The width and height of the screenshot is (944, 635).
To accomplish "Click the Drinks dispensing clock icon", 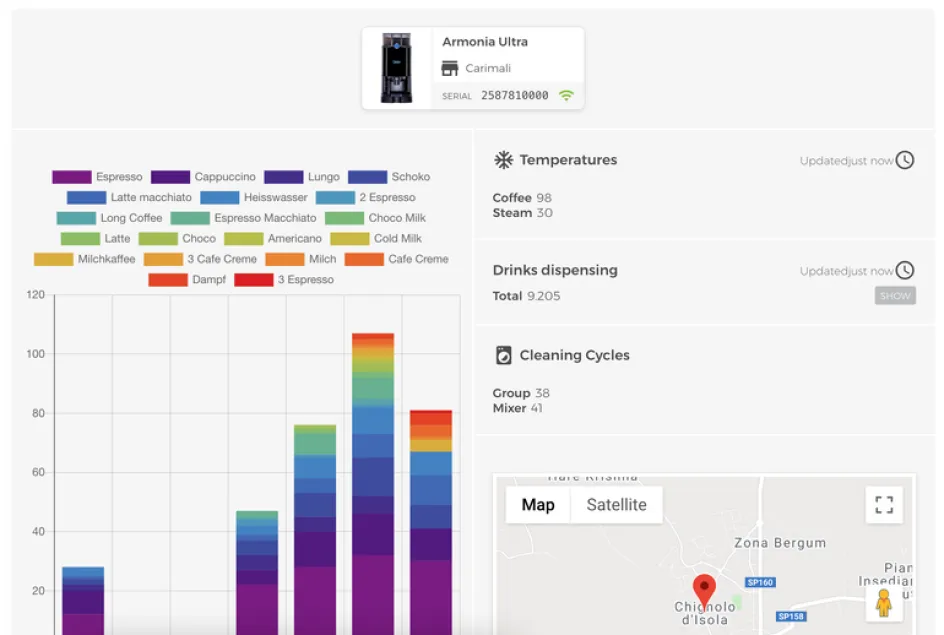I will pyautogui.click(x=904, y=270).
